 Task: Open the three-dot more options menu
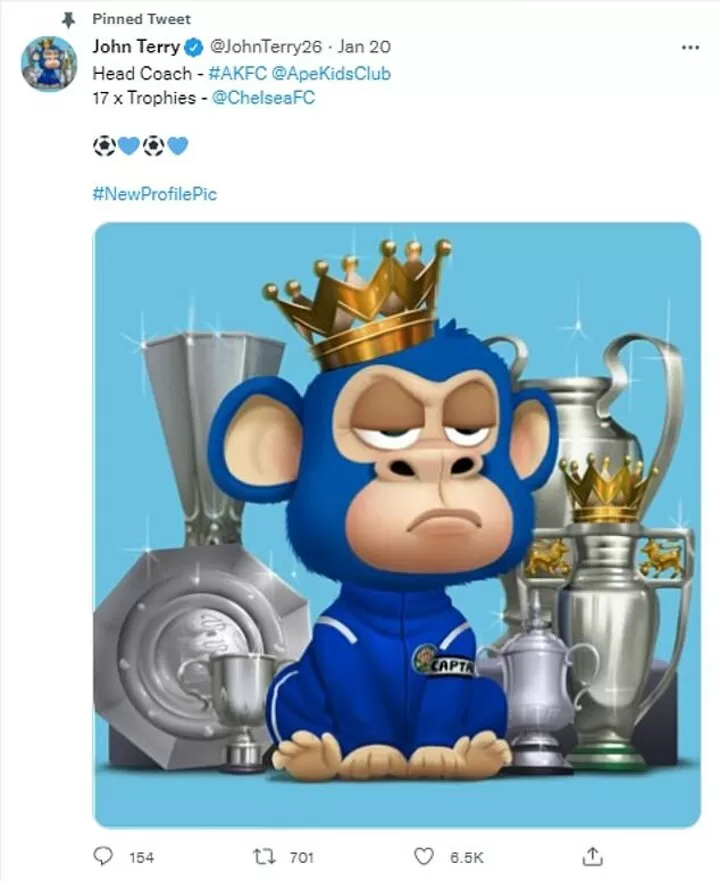coord(689,47)
